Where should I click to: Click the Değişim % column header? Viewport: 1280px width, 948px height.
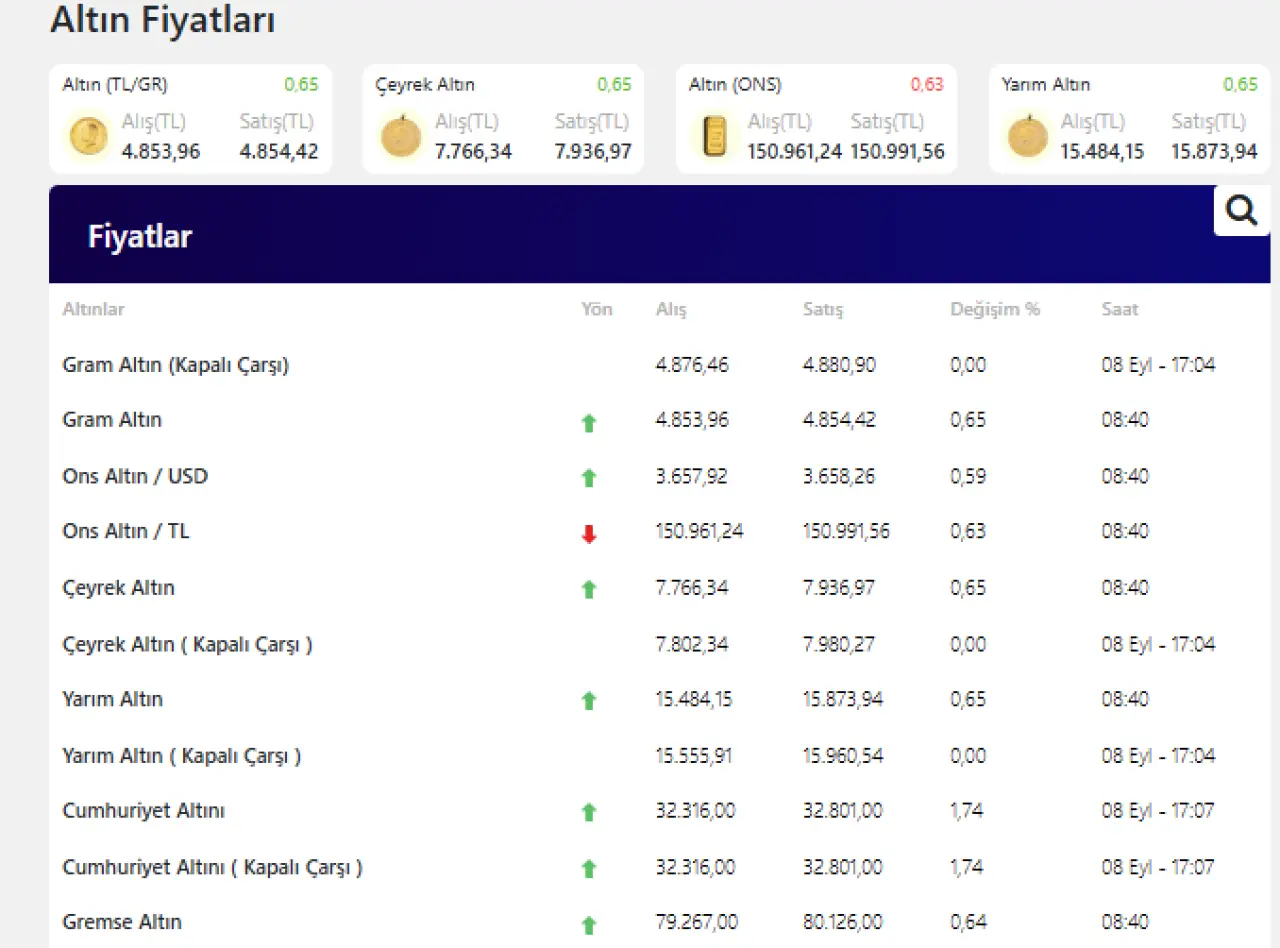[994, 310]
